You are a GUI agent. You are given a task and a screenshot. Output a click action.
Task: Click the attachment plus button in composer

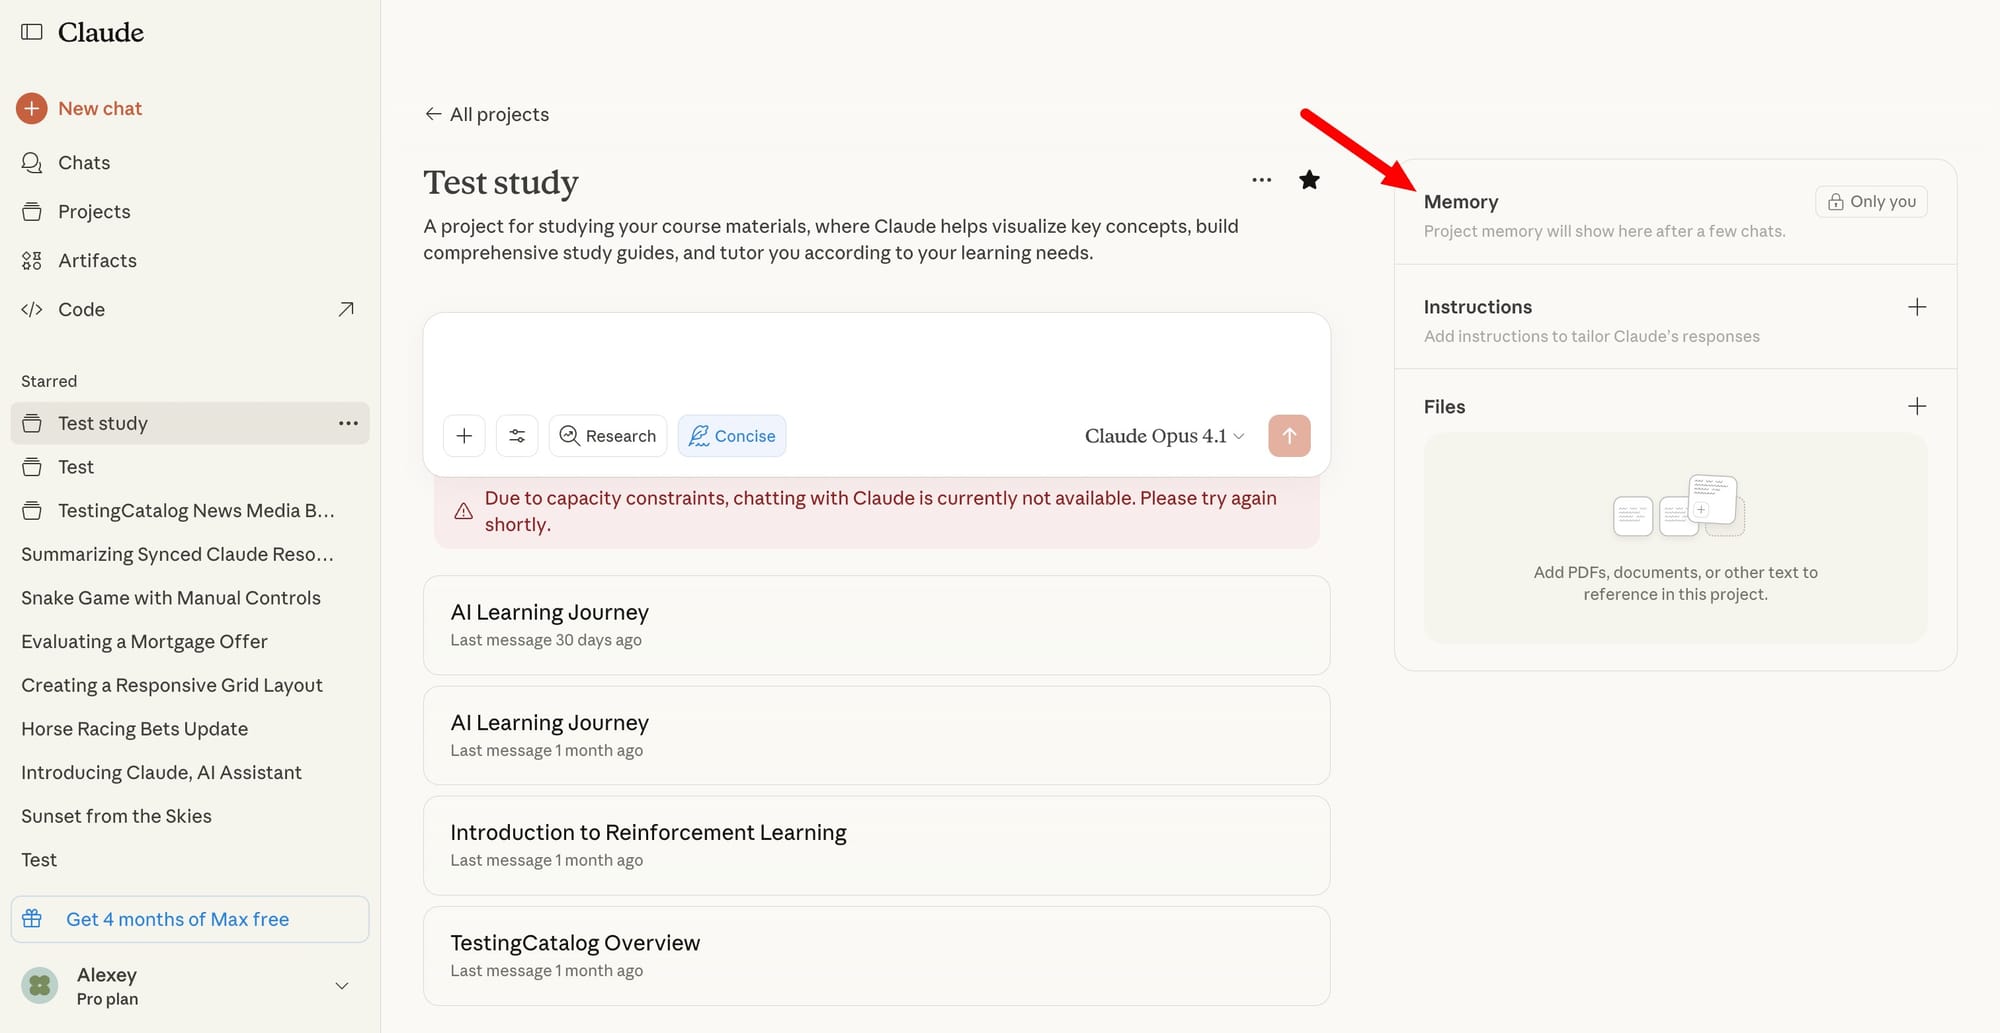point(464,436)
